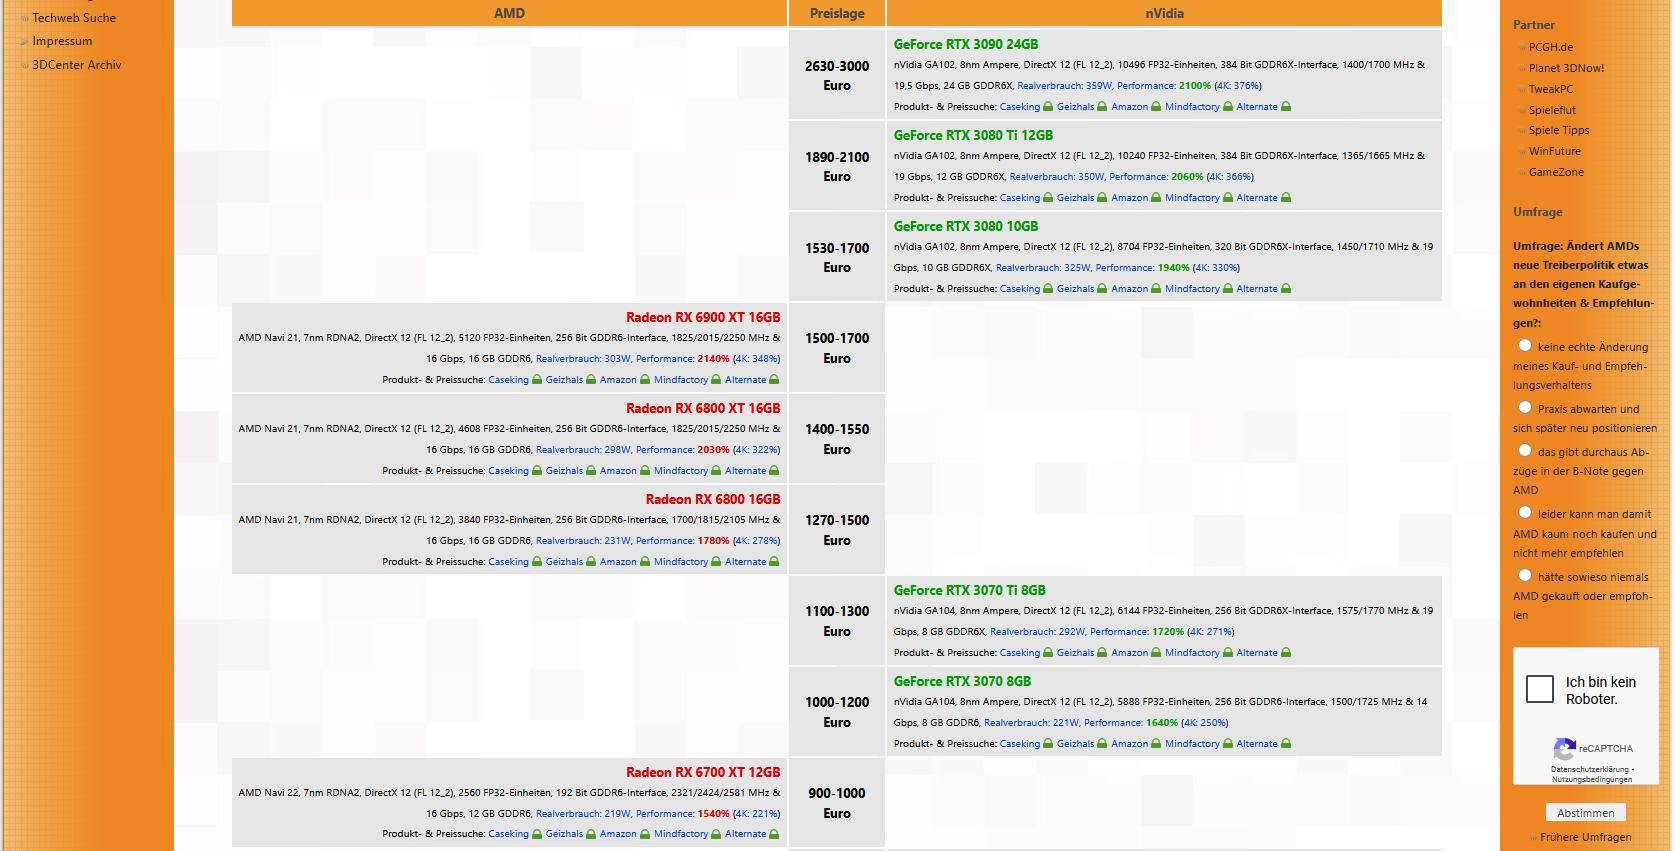Open Radeon RX 6900 XT 16GB title
This screenshot has height=851, width=1676.
pyautogui.click(x=703, y=317)
